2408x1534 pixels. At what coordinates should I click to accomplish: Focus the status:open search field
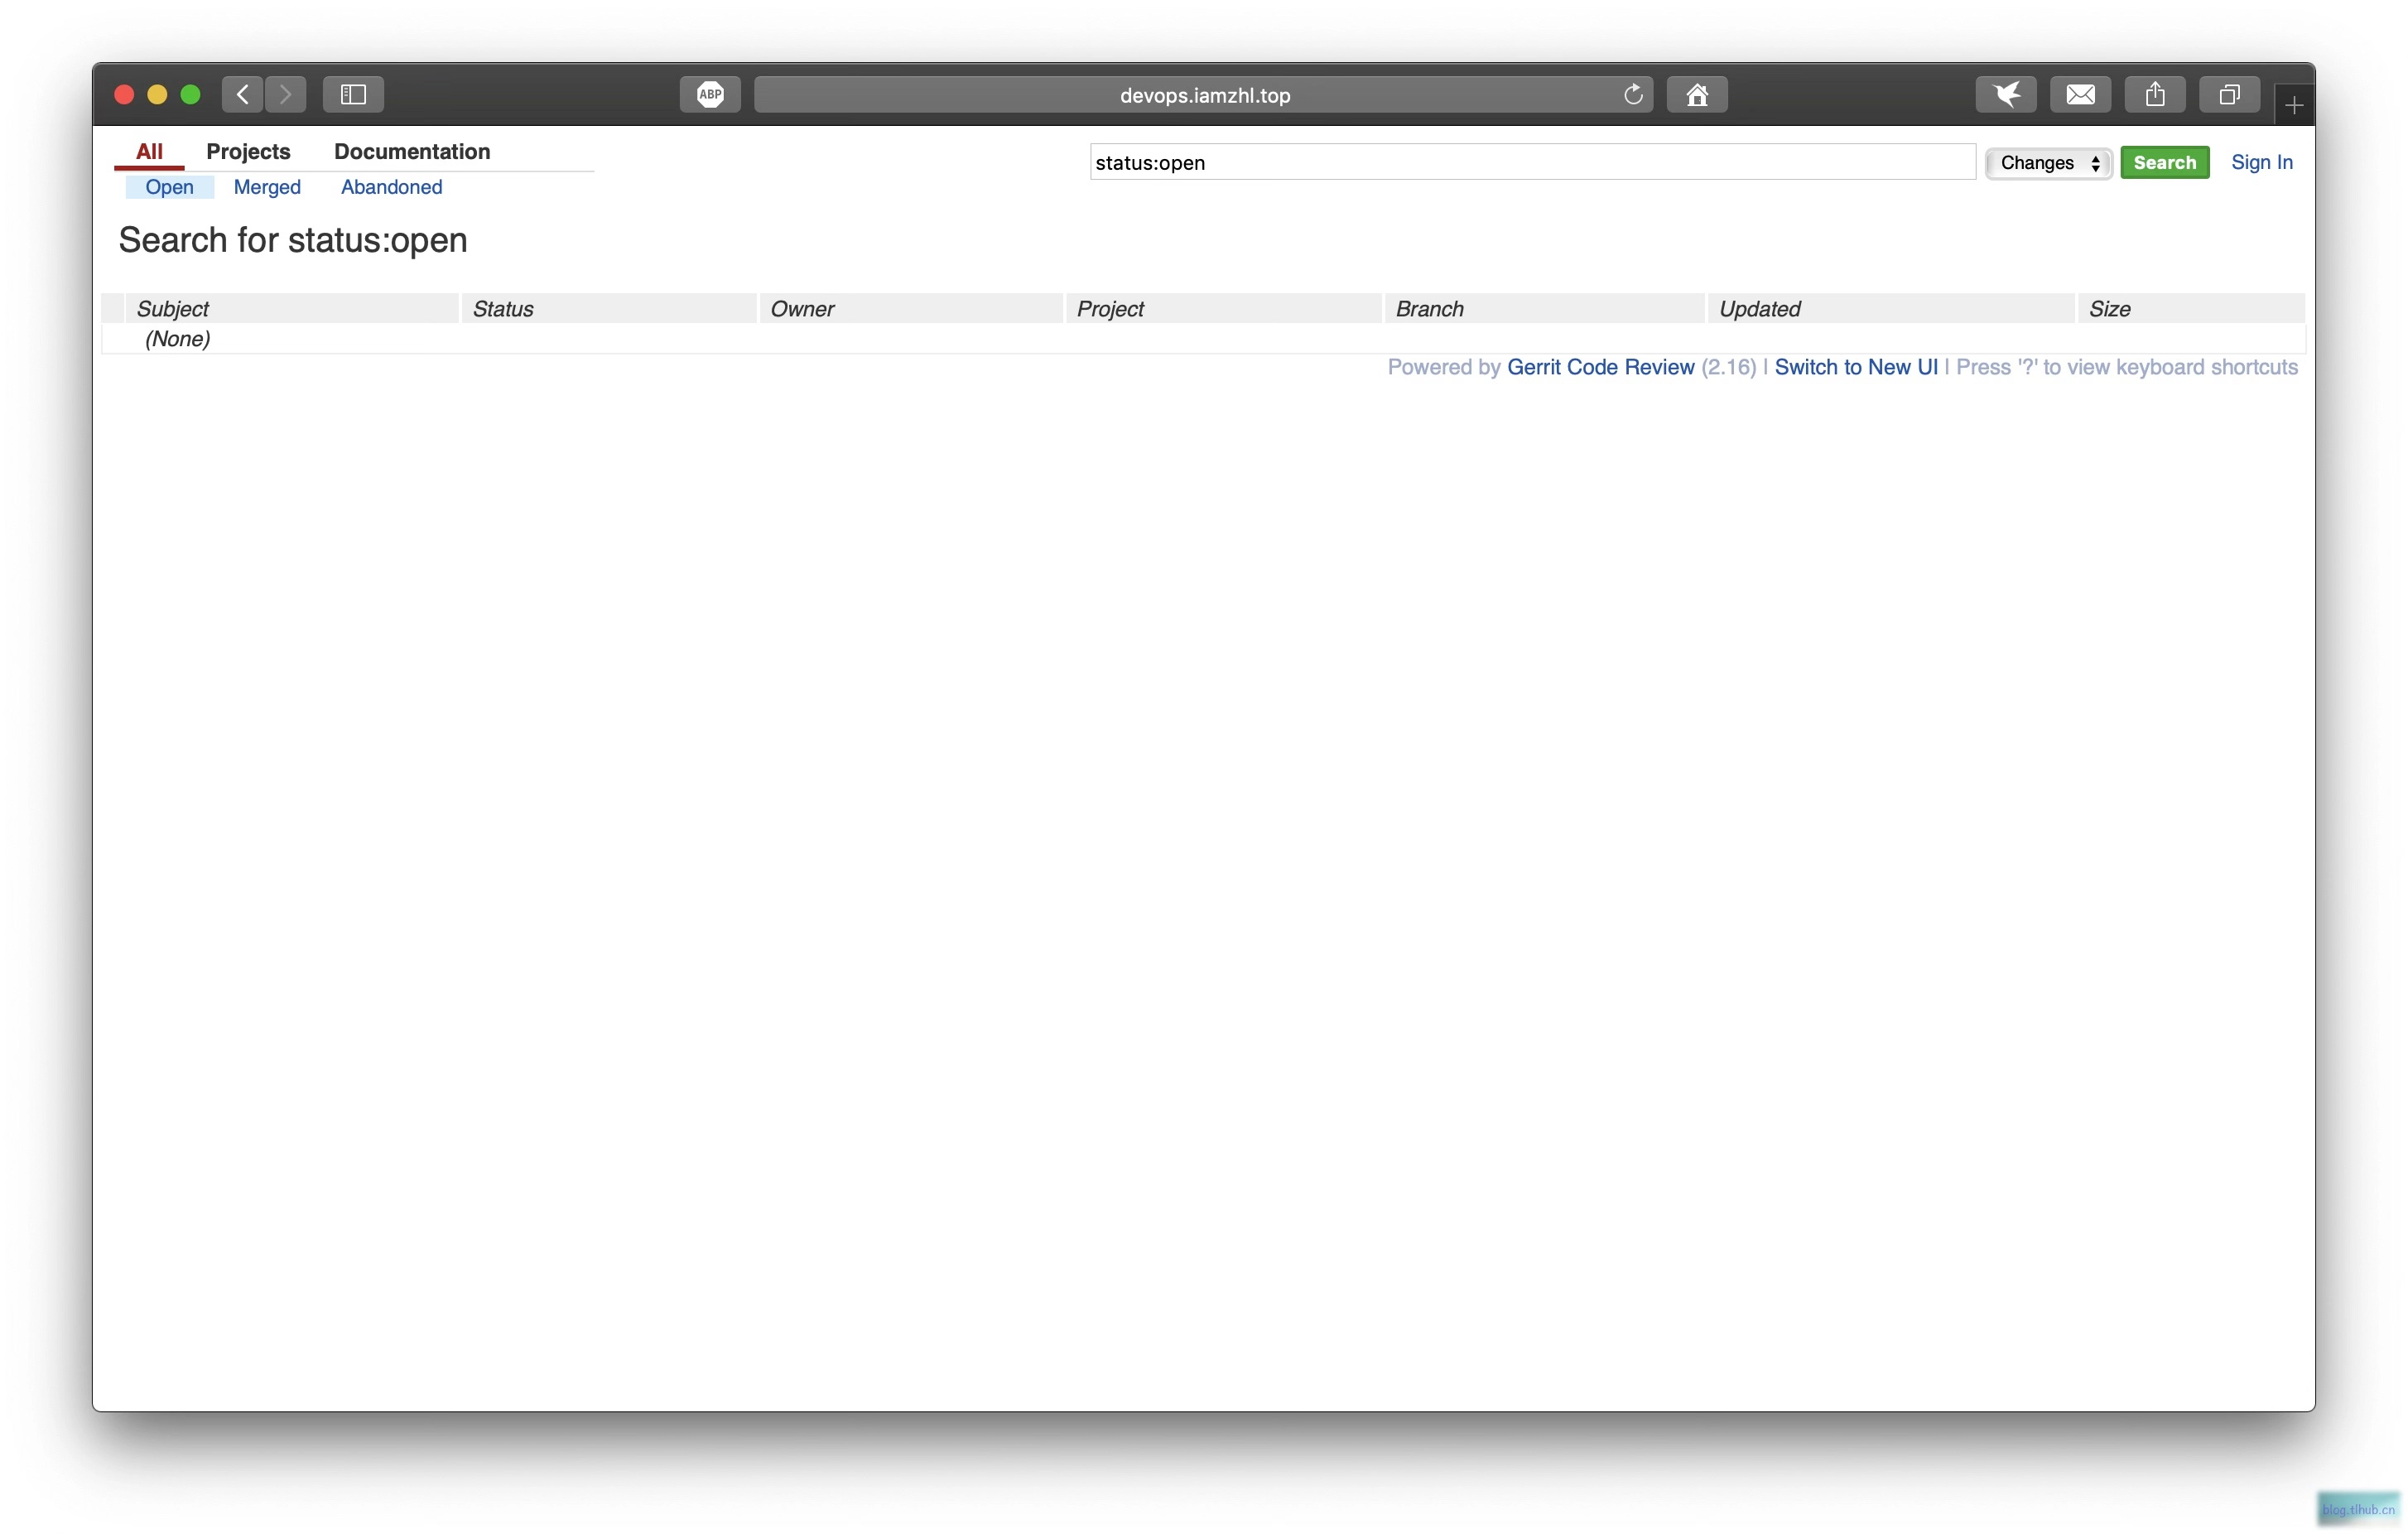1532,162
